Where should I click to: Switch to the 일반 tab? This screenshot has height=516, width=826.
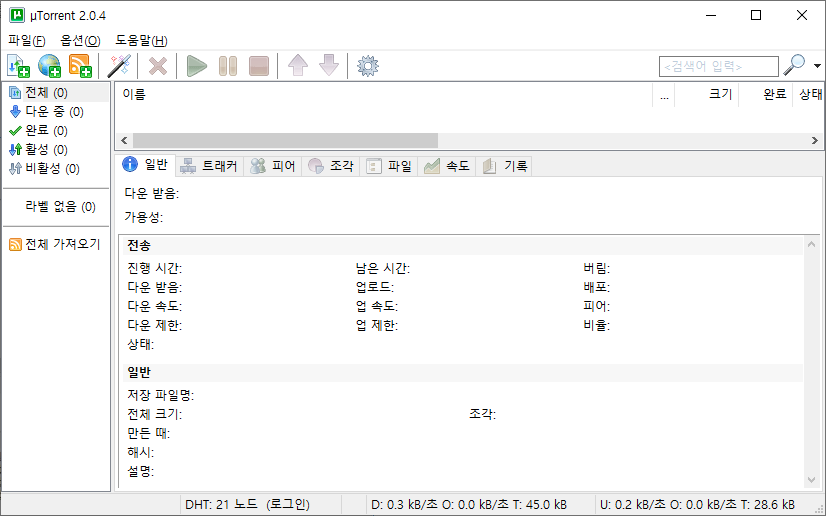(145, 165)
